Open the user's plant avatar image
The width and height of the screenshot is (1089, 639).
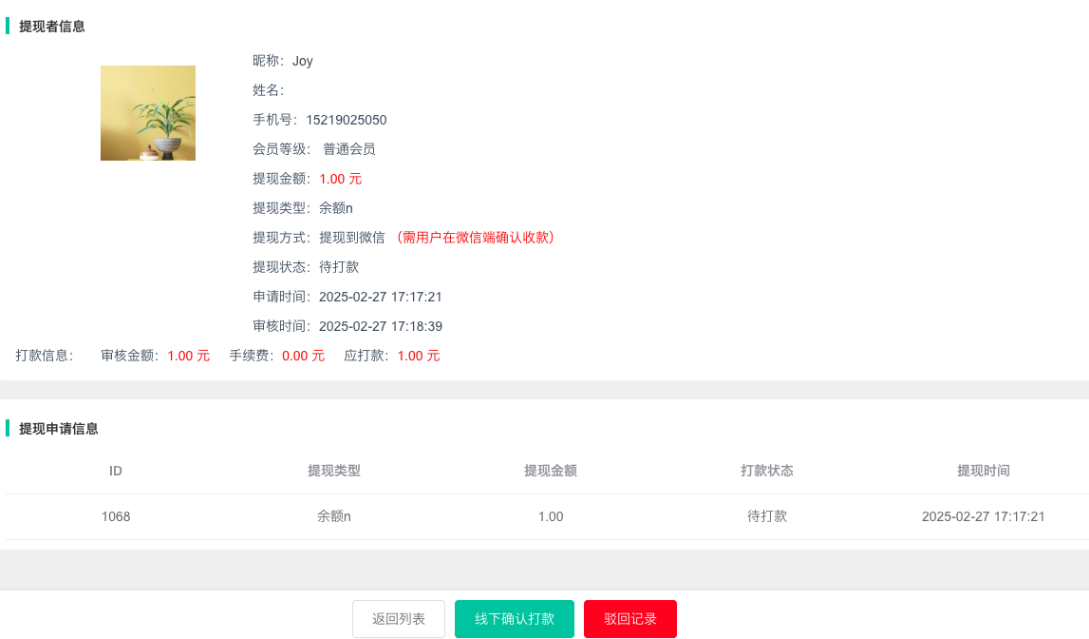pyautogui.click(x=148, y=113)
